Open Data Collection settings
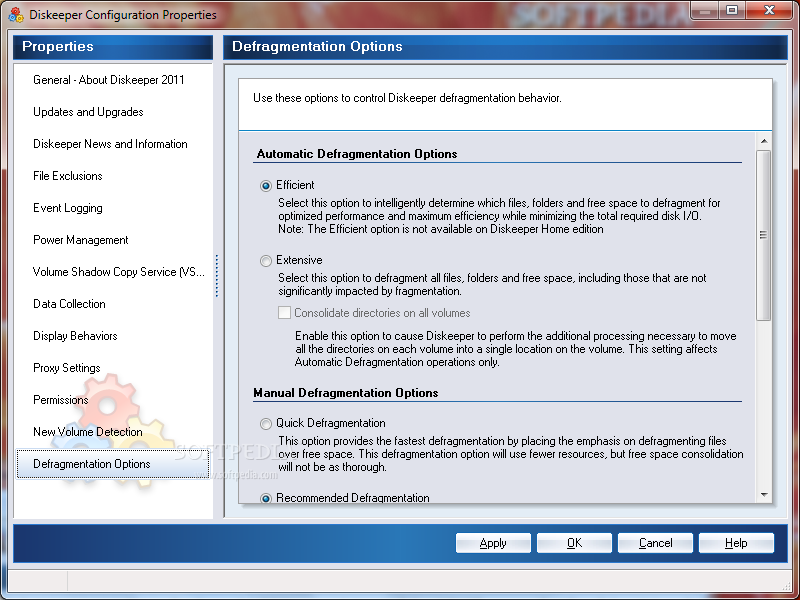Viewport: 800px width, 600px height. tap(69, 304)
